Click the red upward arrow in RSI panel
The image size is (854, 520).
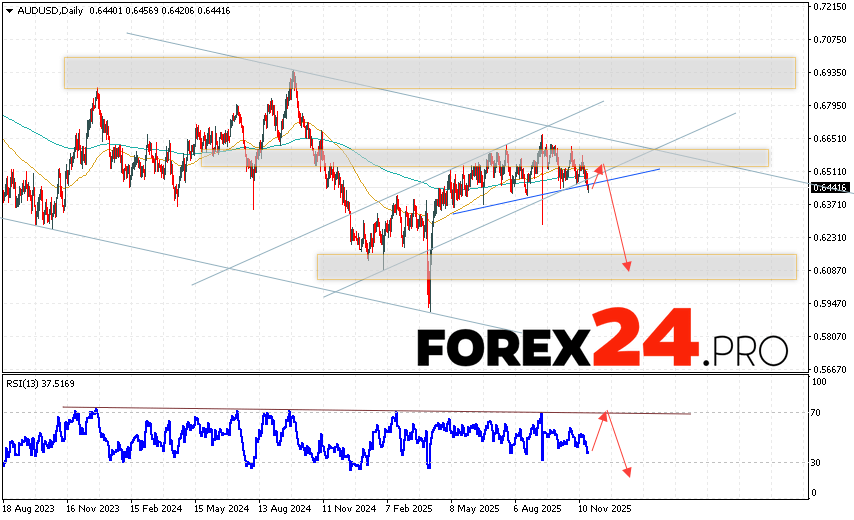point(597,430)
